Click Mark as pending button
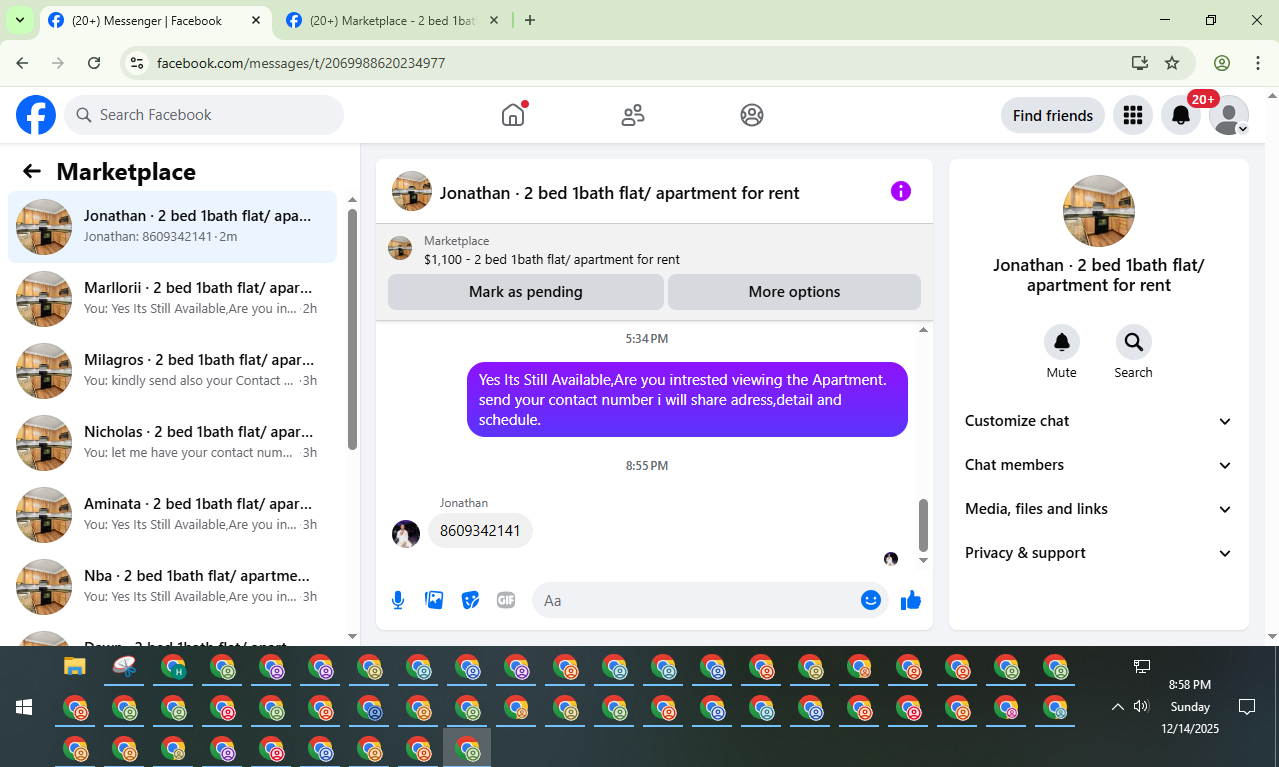Screen dimensions: 1279x767 [526, 292]
